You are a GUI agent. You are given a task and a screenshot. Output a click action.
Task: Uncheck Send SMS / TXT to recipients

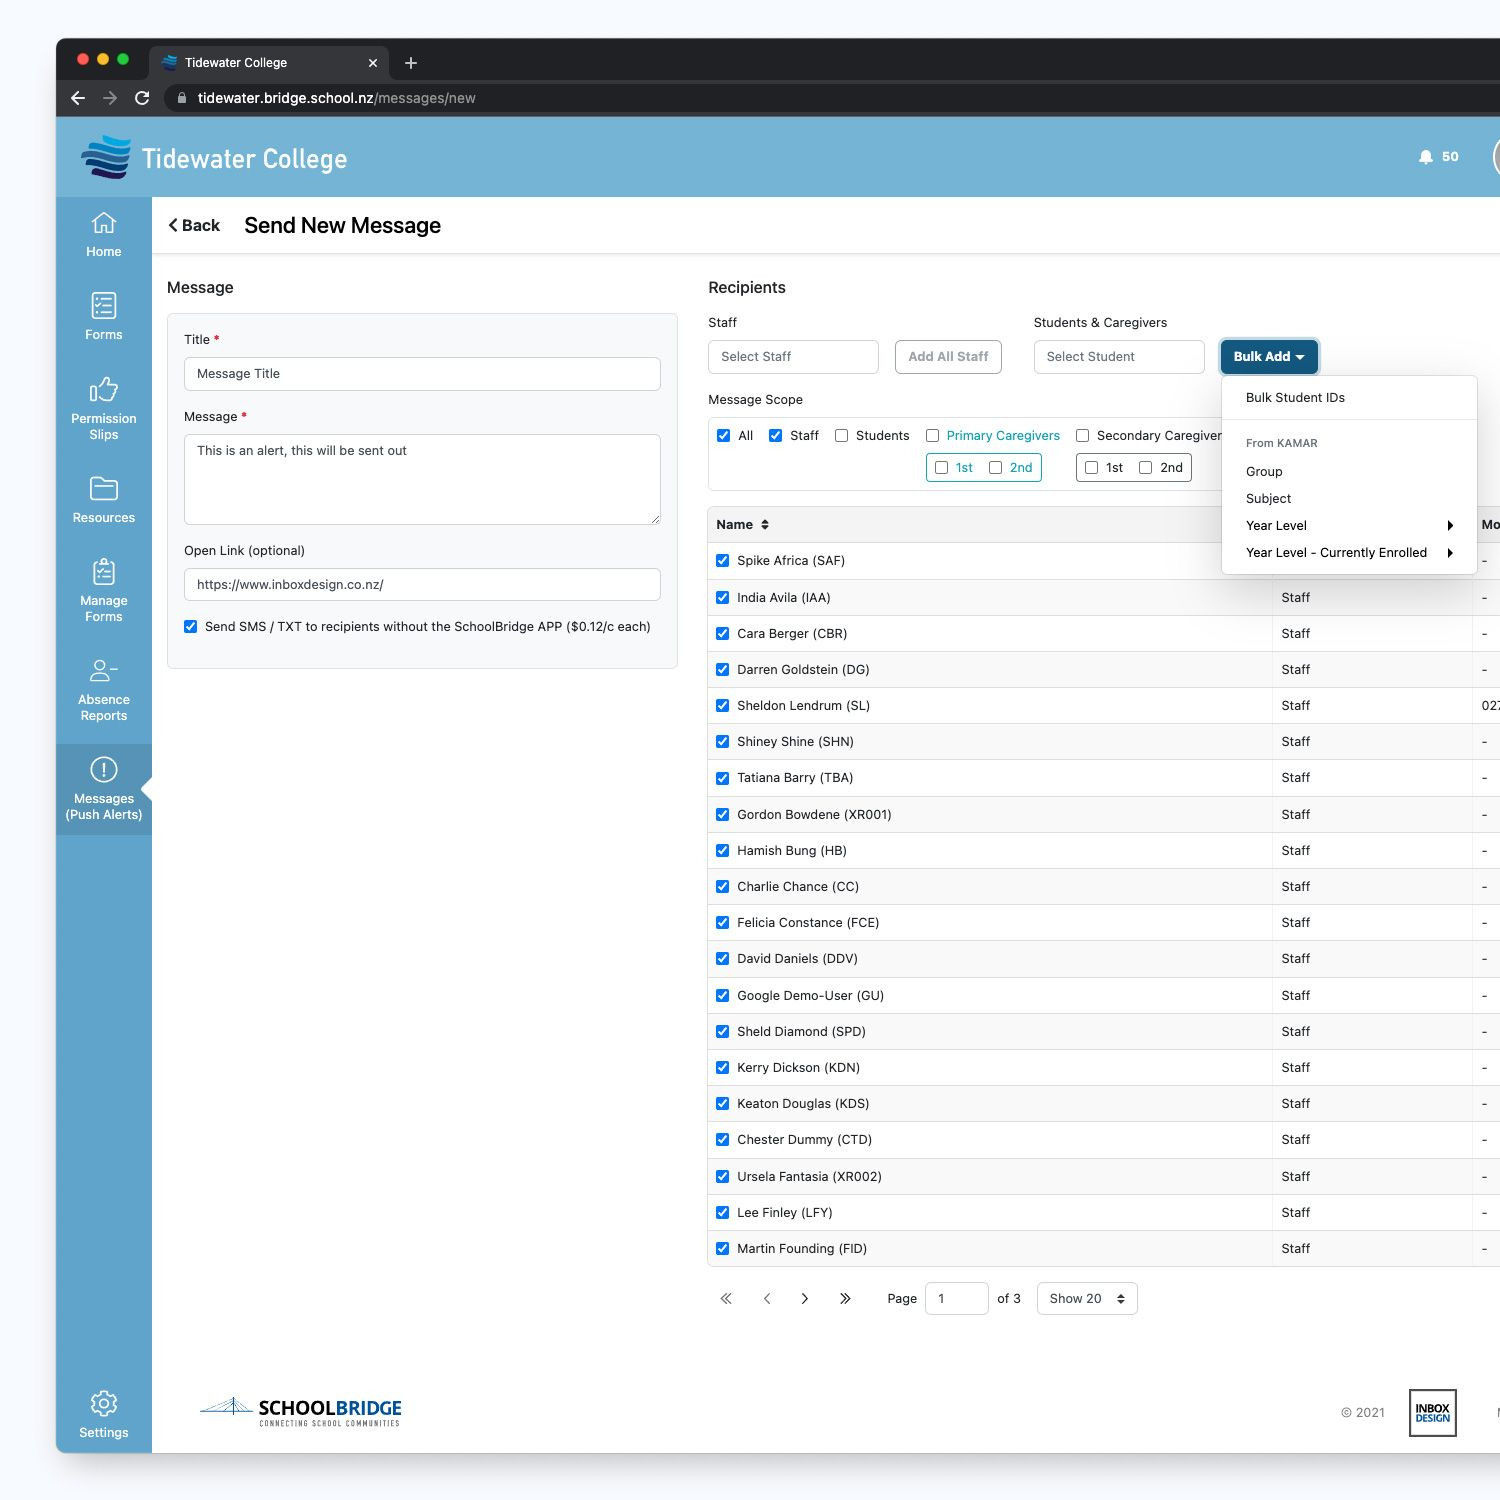coord(191,626)
